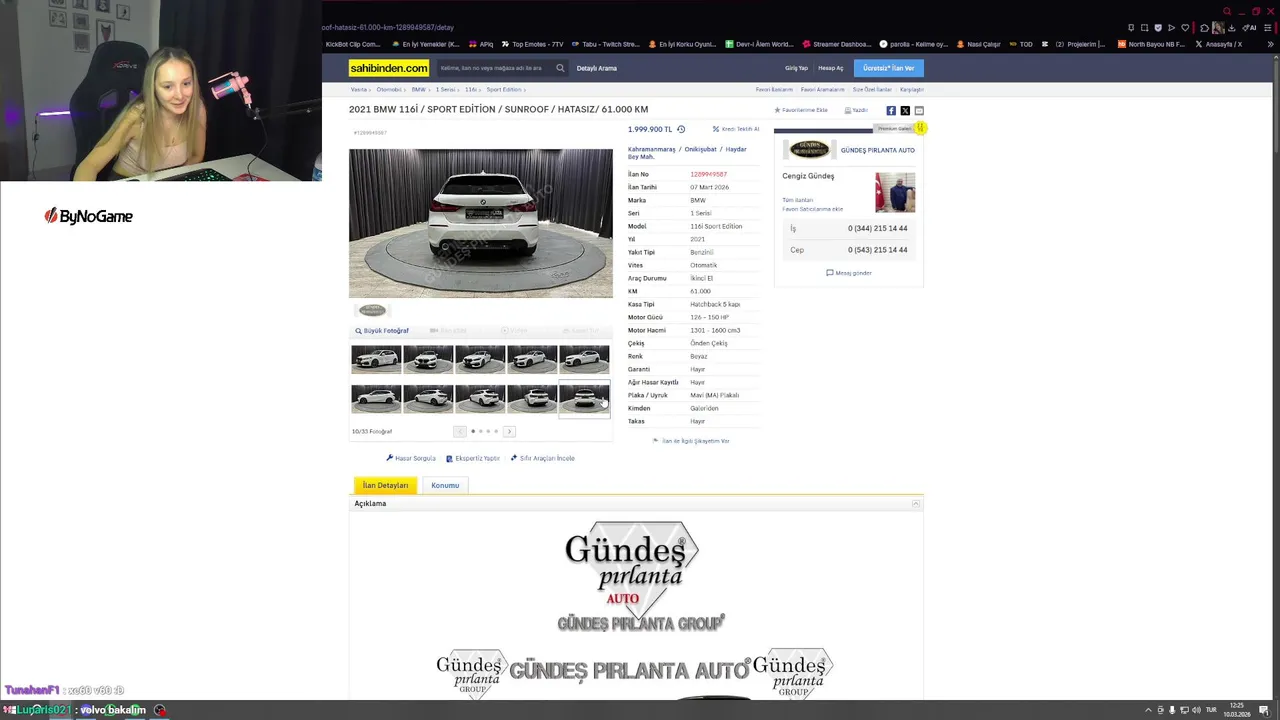The height and width of the screenshot is (720, 1280).
Task: Go to previous thumbnail page arrow
Action: point(460,431)
